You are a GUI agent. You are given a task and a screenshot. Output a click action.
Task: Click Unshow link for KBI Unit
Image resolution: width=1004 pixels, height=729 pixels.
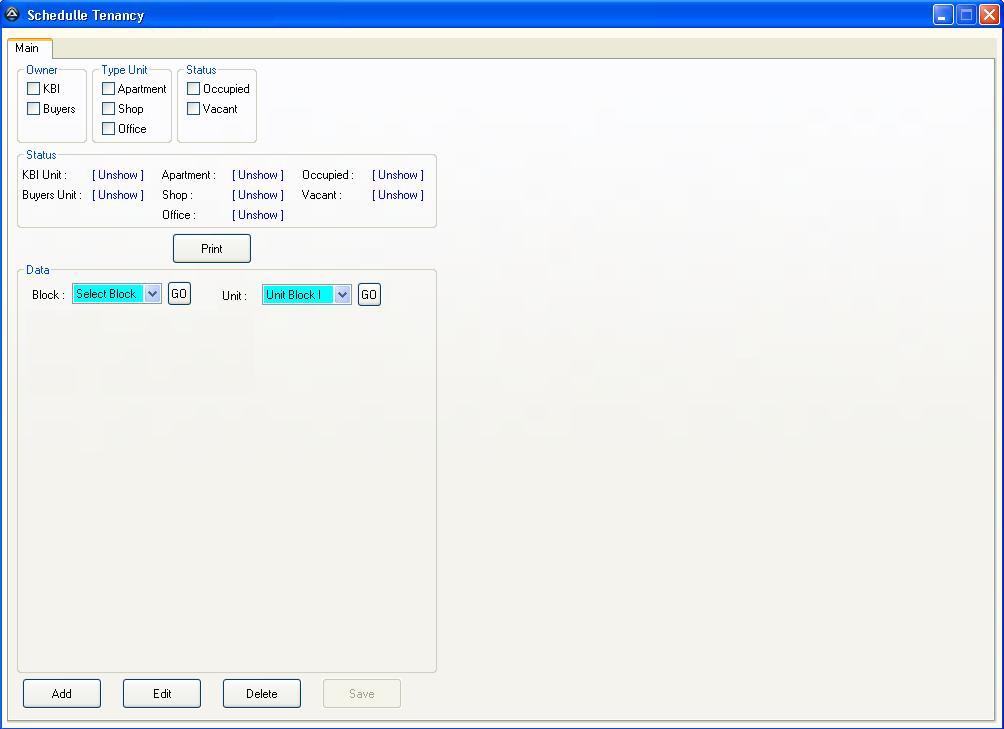click(118, 175)
